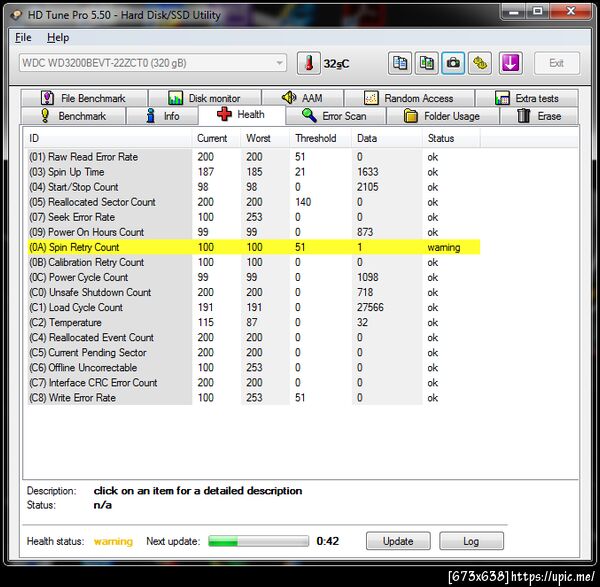Click the yellow Health status warning text
This screenshot has height=587, width=600.
click(113, 541)
